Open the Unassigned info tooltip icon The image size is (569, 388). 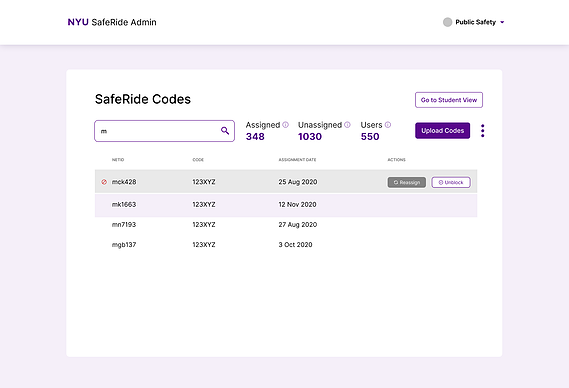point(347,125)
